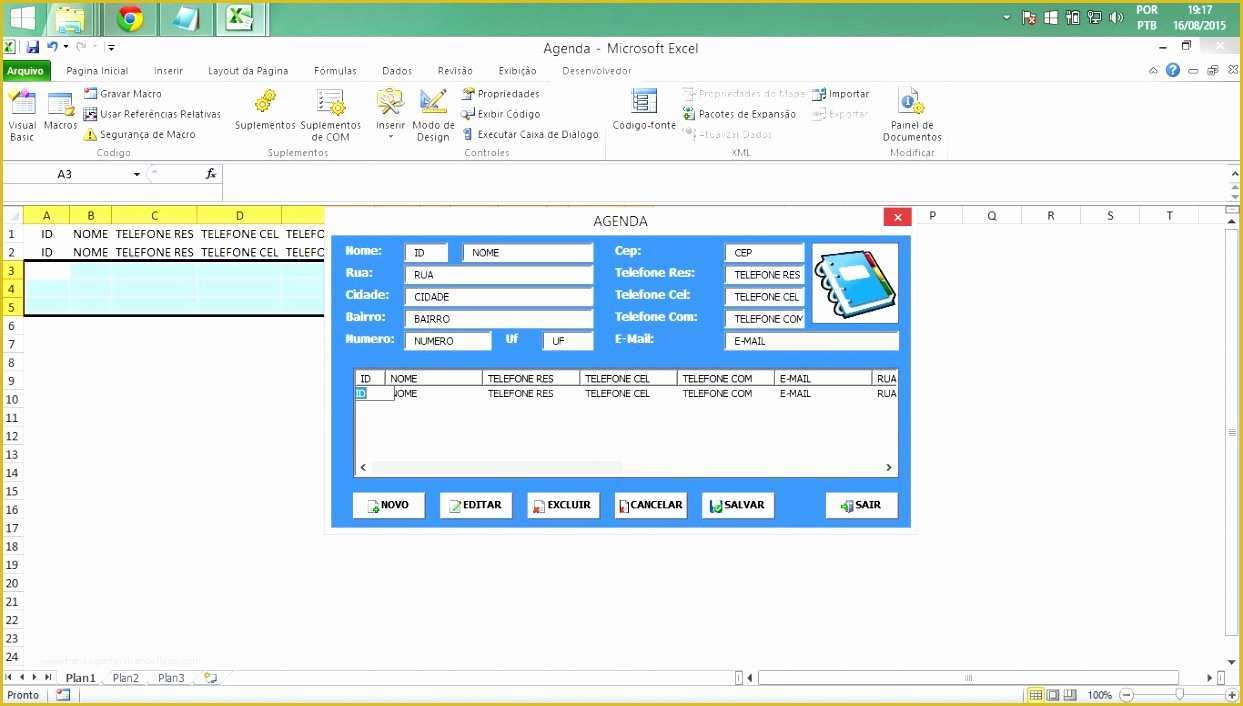Open the Visual Basic editor
Viewport: 1243px width, 706px height.
click(22, 115)
